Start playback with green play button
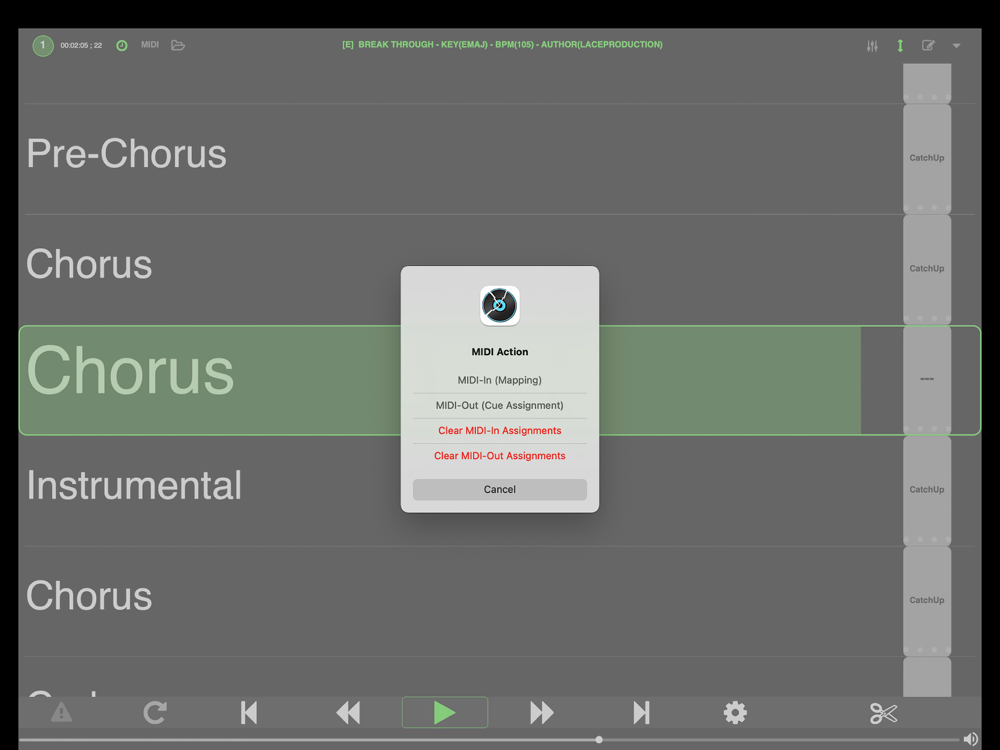The width and height of the screenshot is (1000, 750). pos(445,712)
